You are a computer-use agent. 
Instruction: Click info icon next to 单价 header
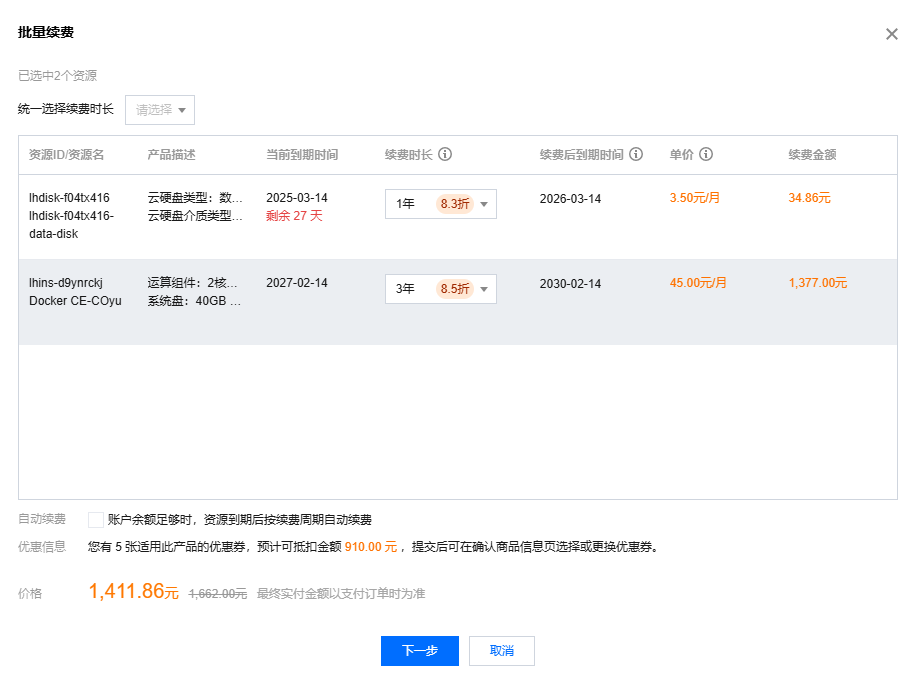click(706, 155)
